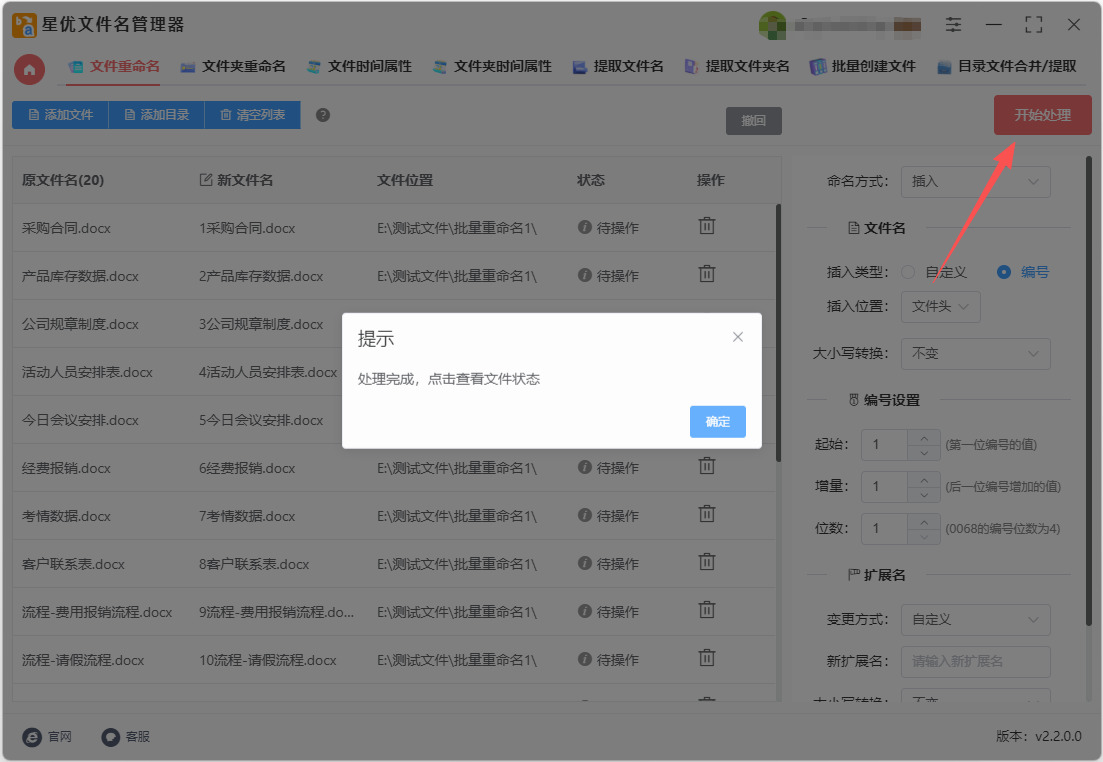This screenshot has width=1103, height=762.
Task: Open the 变更方式 dropdown showing 自定义
Action: coord(976,620)
